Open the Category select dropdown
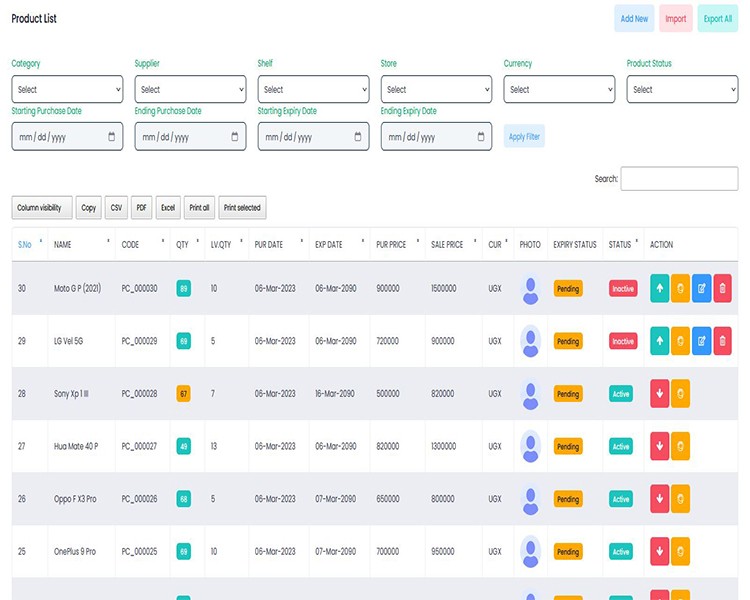750x600 pixels. [x=67, y=89]
